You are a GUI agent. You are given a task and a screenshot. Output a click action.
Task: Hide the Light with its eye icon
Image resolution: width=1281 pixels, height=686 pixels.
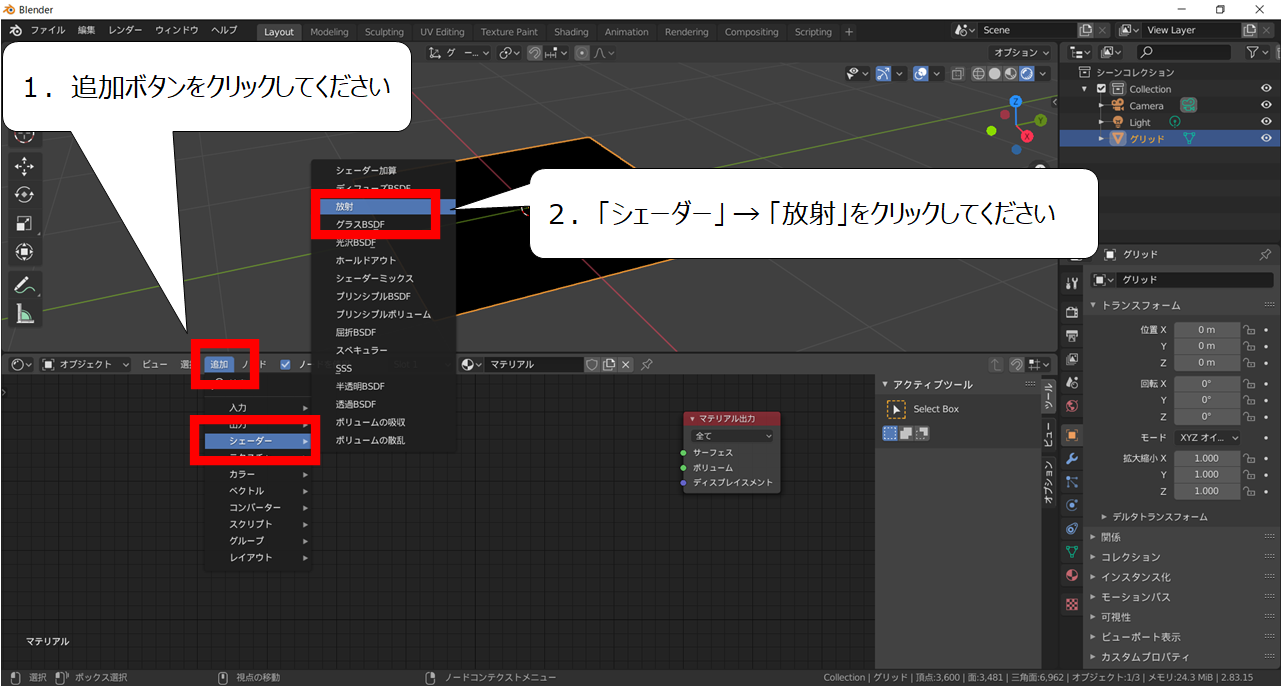1266,122
